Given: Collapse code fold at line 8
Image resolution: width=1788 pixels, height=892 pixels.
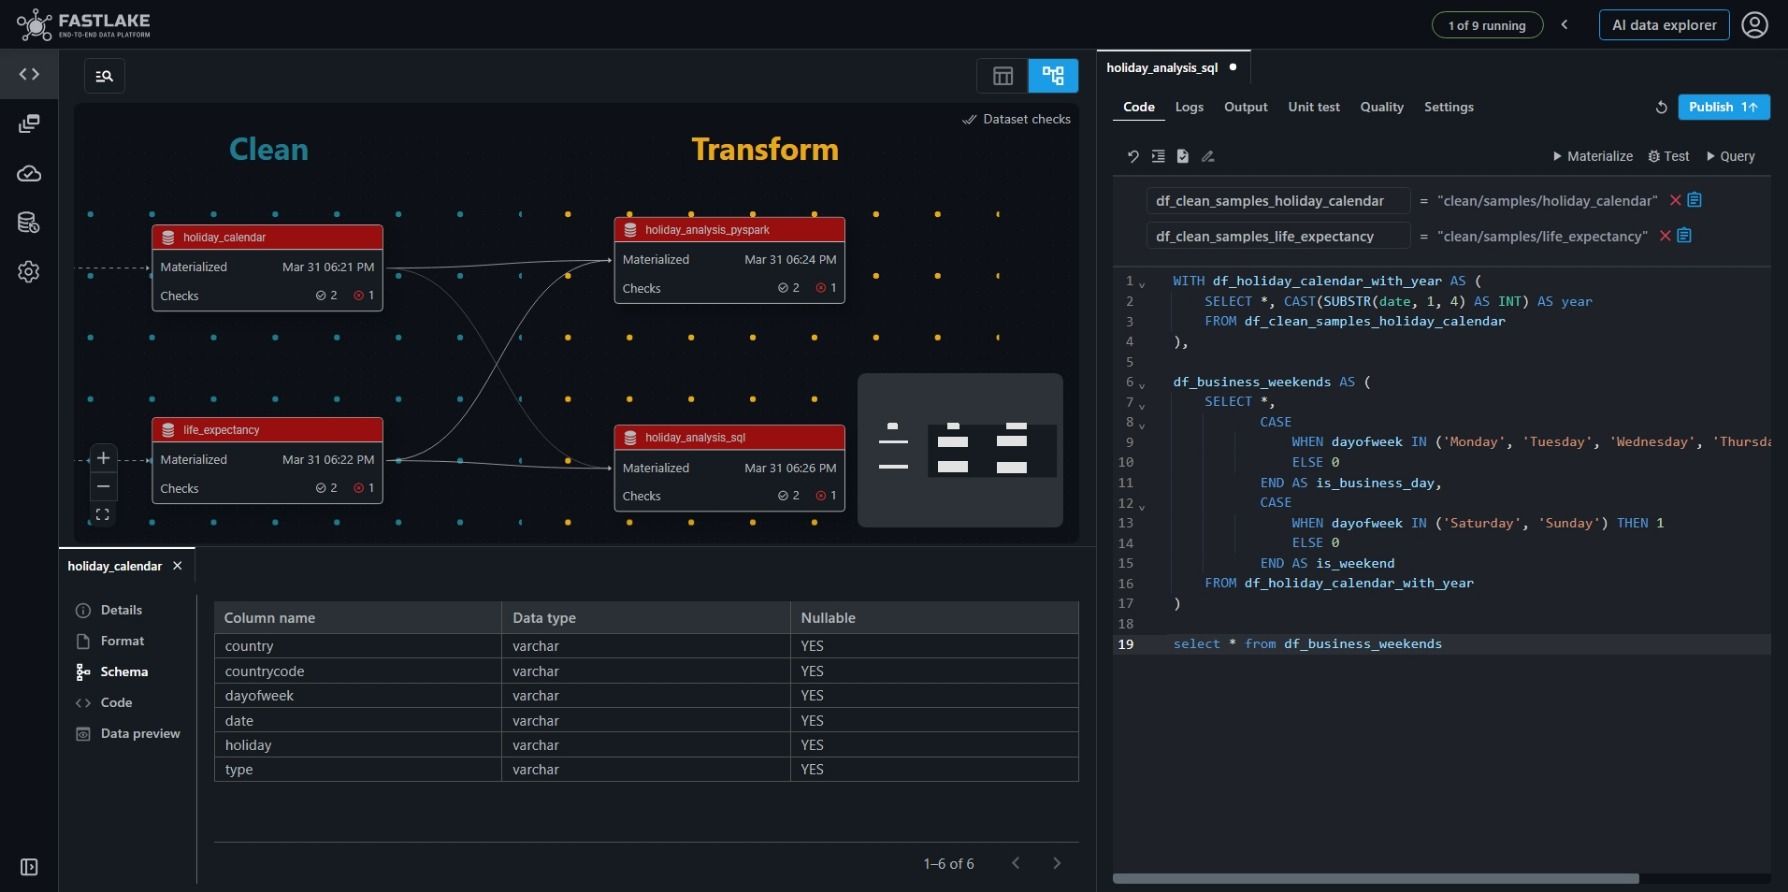Looking at the screenshot, I should (x=1142, y=425).
